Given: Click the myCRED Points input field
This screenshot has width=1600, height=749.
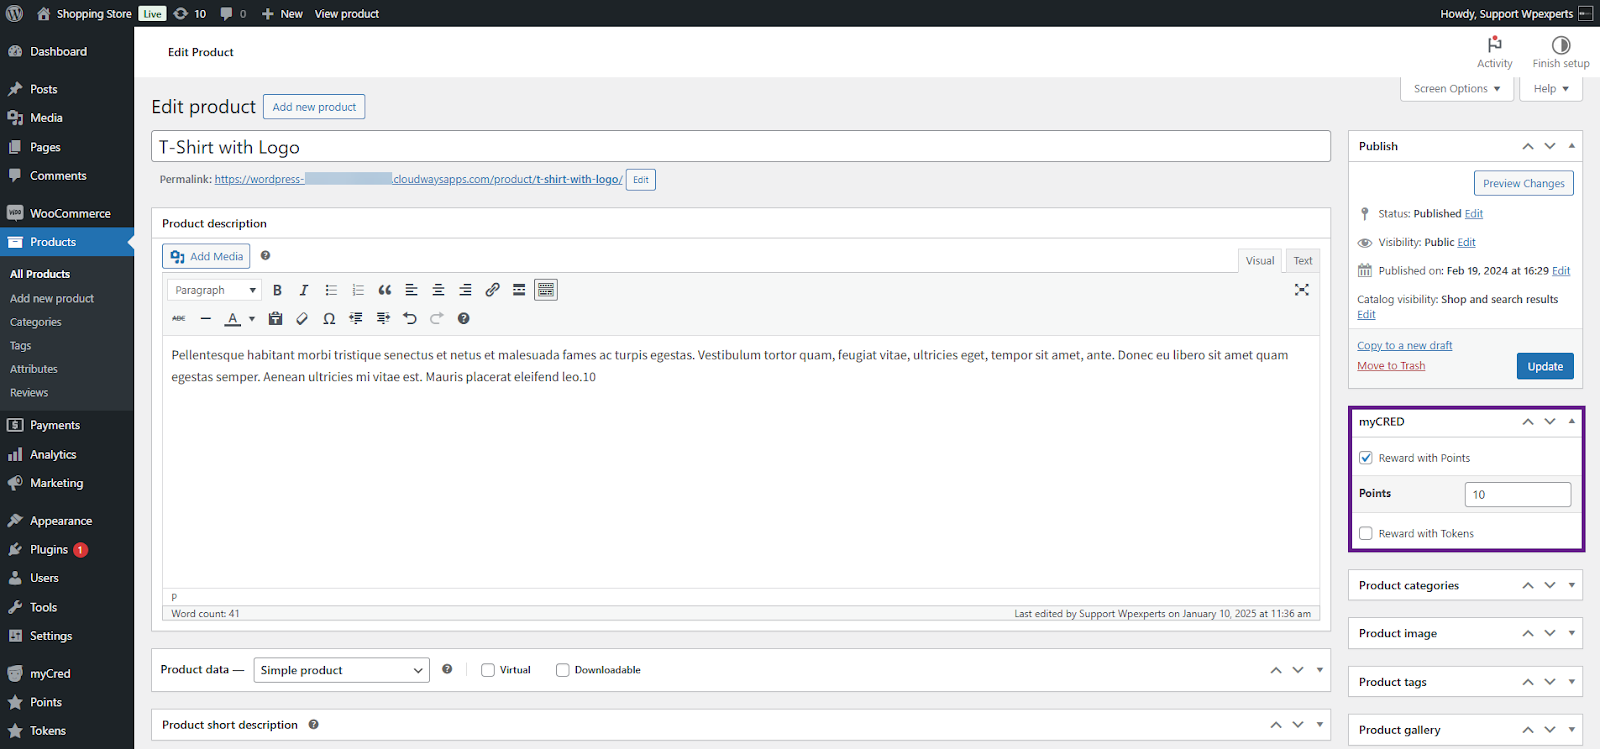Looking at the screenshot, I should (1517, 495).
